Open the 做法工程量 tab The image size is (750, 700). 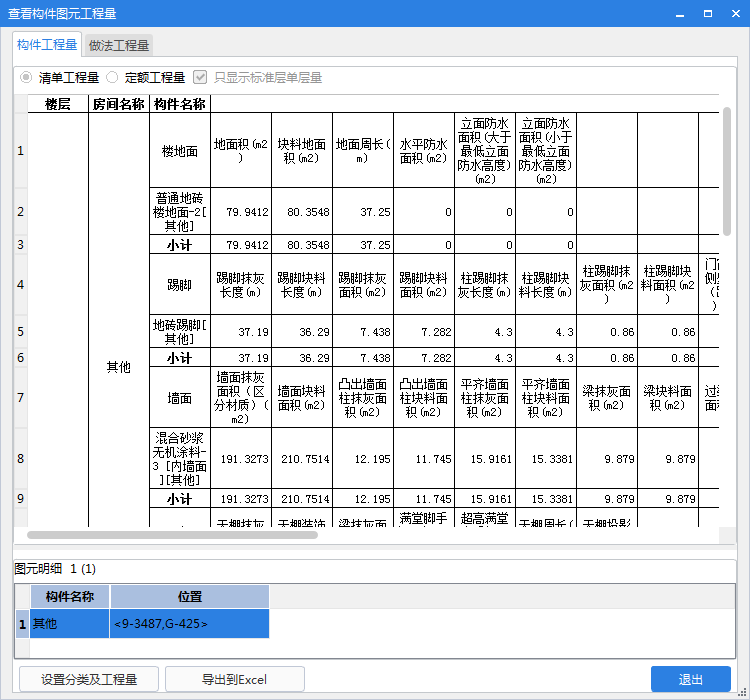[119, 46]
